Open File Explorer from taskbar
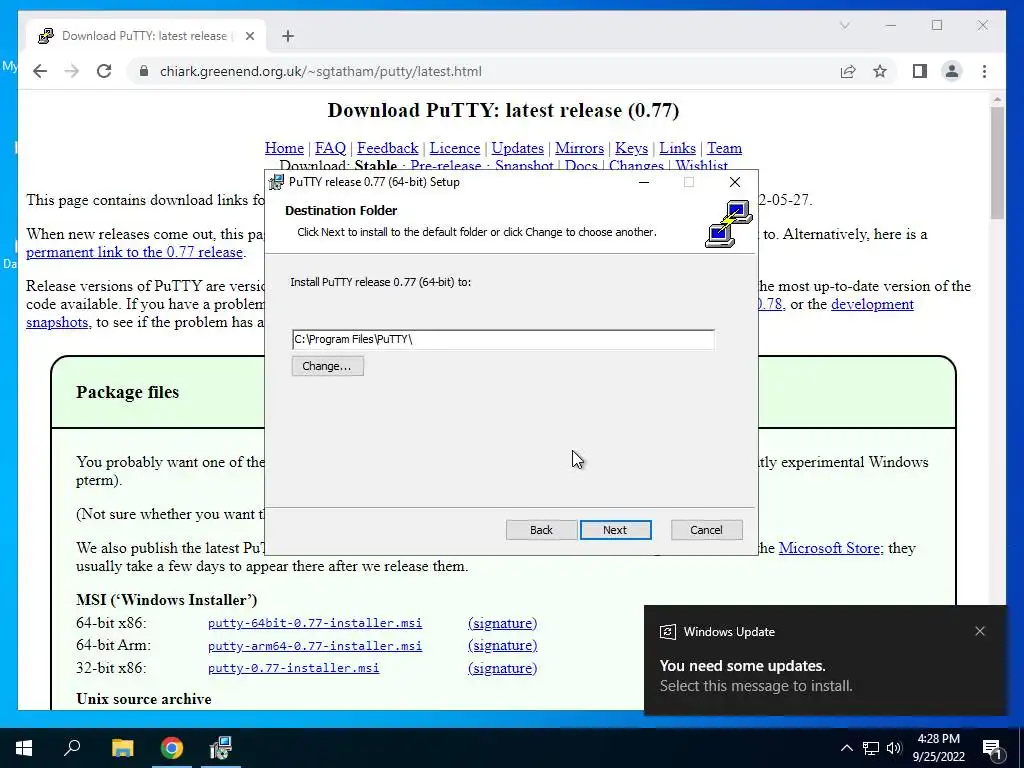This screenshot has height=768, width=1024. (x=122, y=748)
